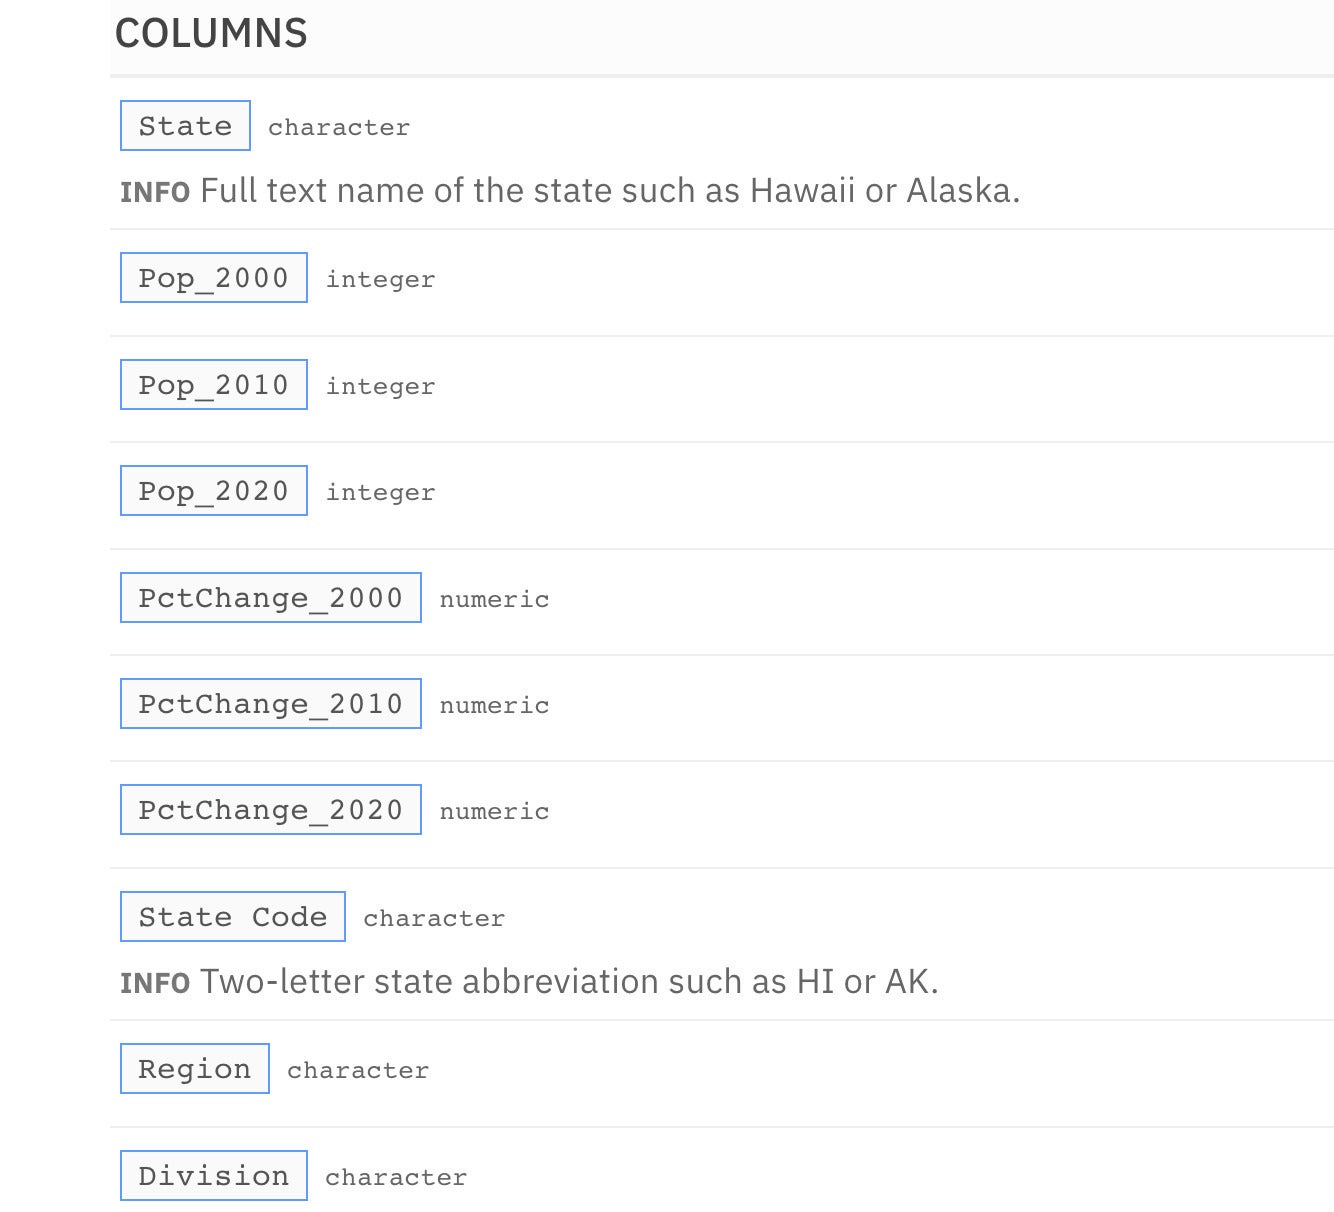
Task: Click the State column name box
Action: pyautogui.click(x=185, y=126)
